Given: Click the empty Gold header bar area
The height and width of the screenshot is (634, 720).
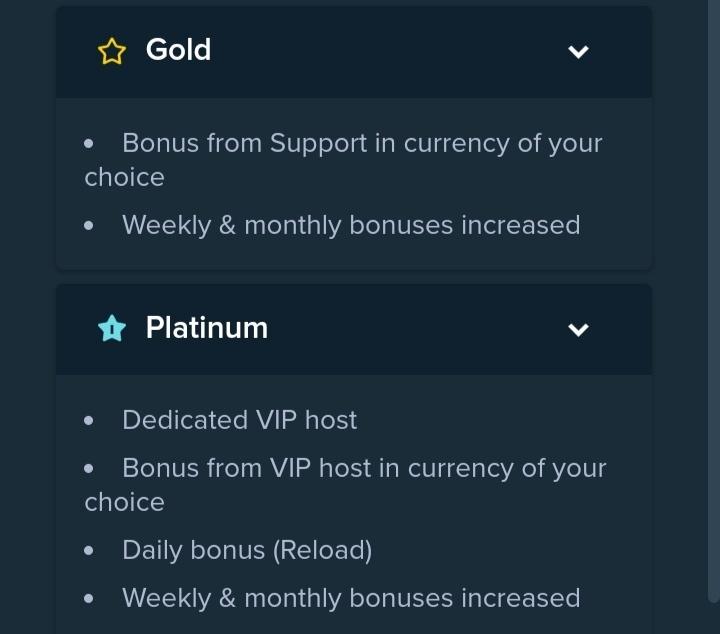Looking at the screenshot, I should (390, 51).
